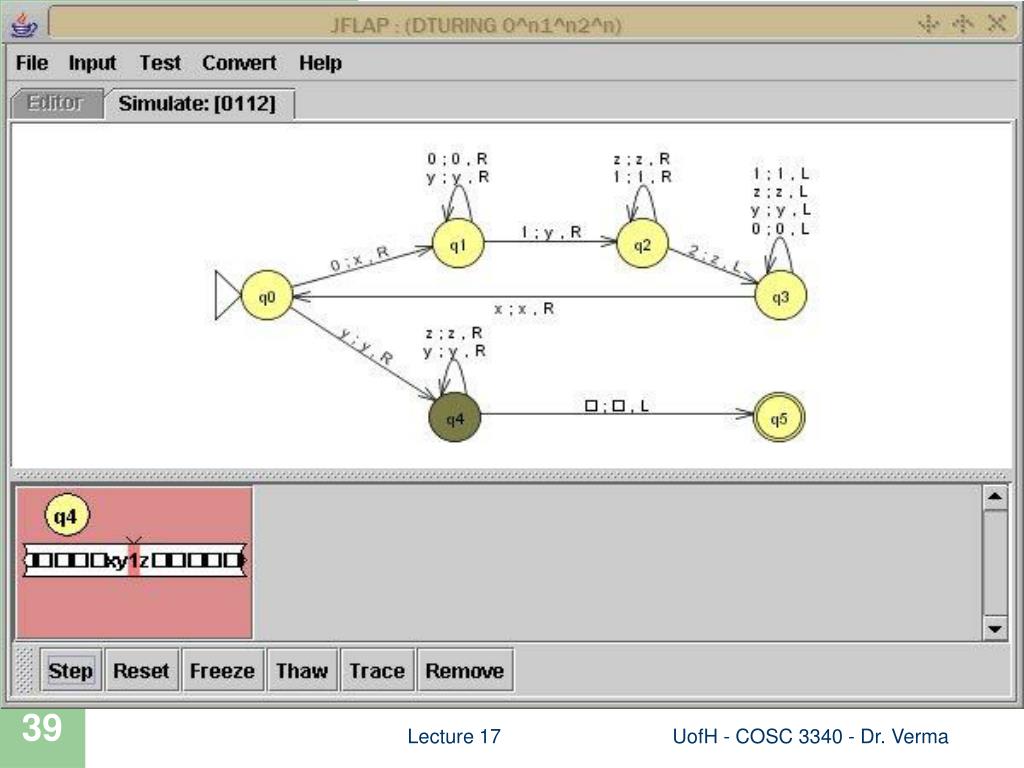Screen dimensions: 1024x768
Task: Select state q3 in the diagram
Action: pyautogui.click(x=780, y=297)
